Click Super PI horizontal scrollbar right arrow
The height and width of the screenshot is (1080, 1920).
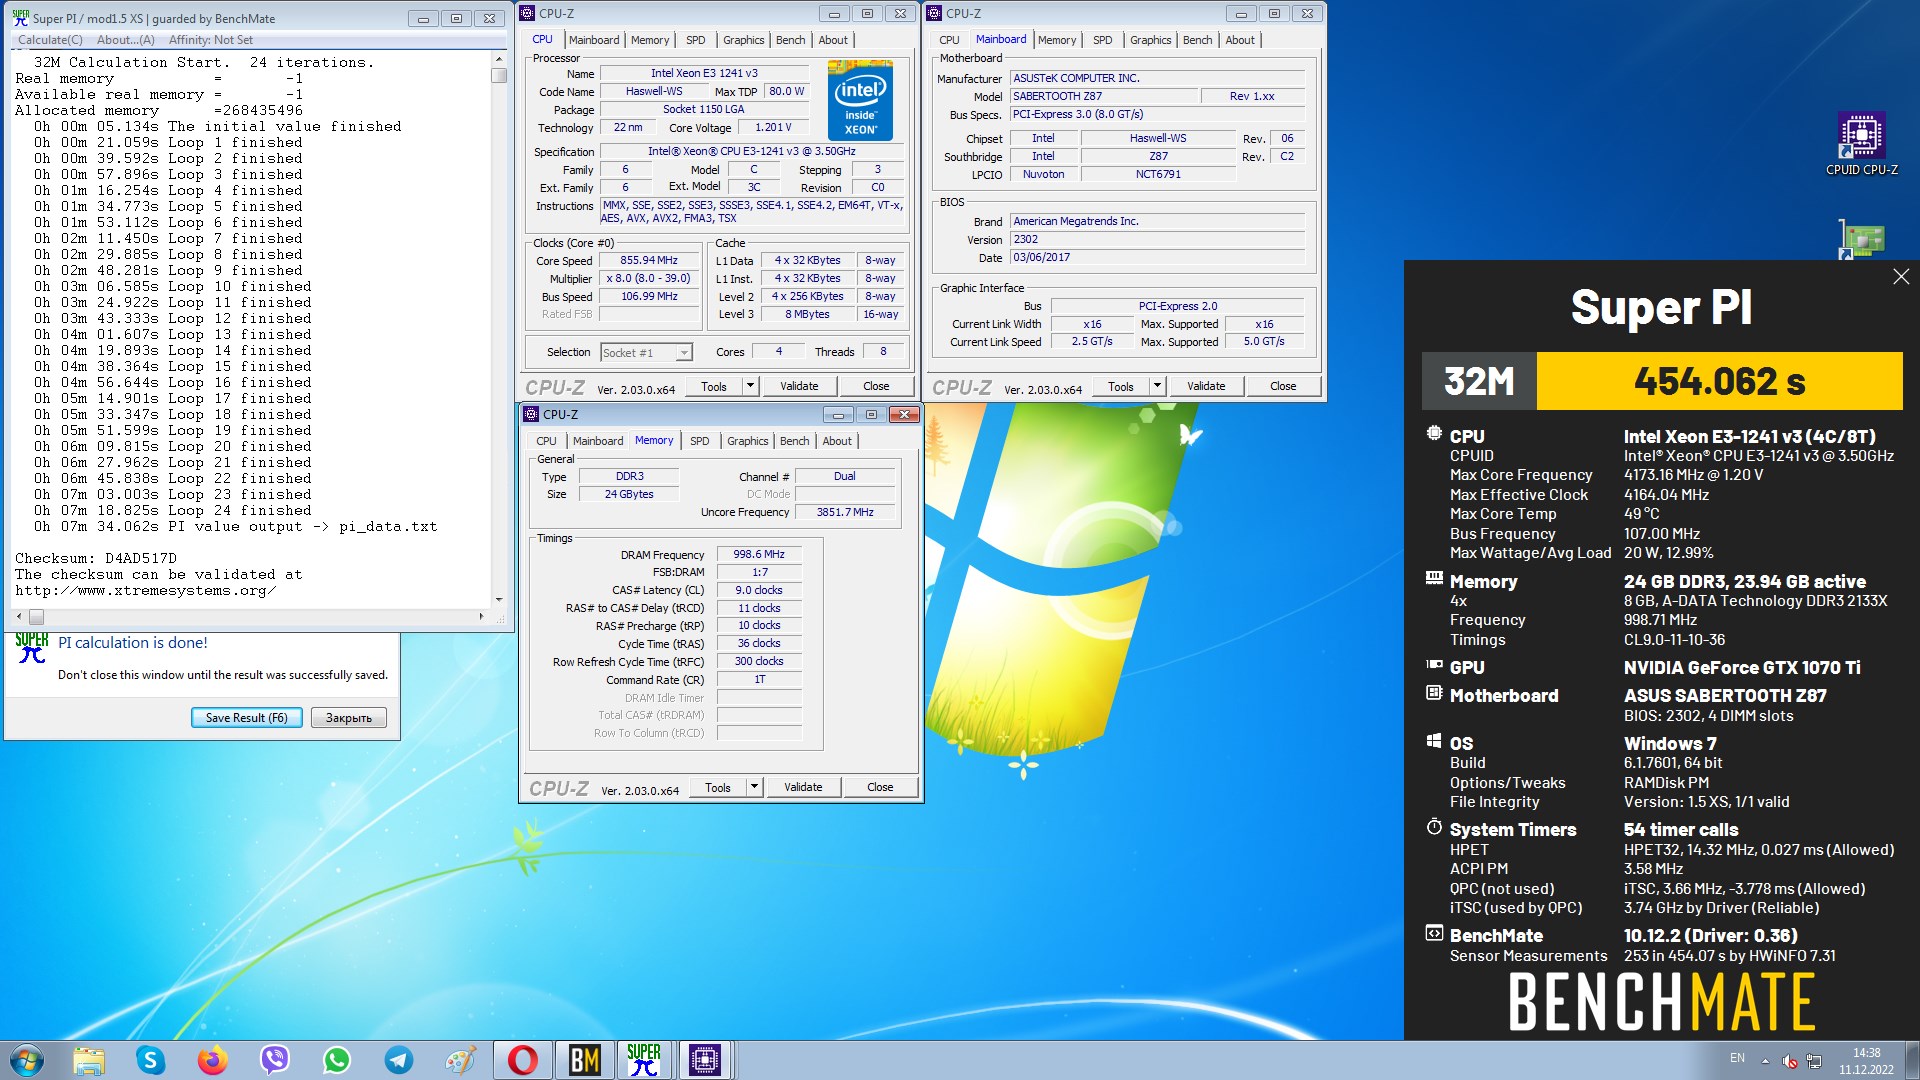(x=482, y=616)
